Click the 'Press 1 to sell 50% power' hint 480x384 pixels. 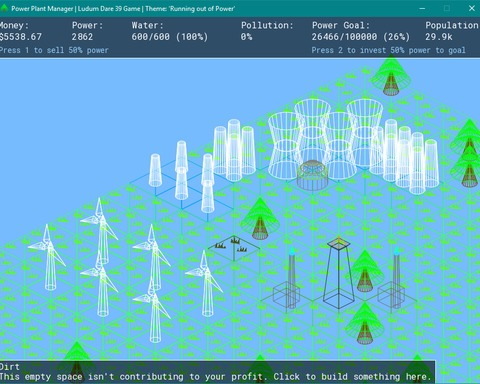(x=54, y=50)
